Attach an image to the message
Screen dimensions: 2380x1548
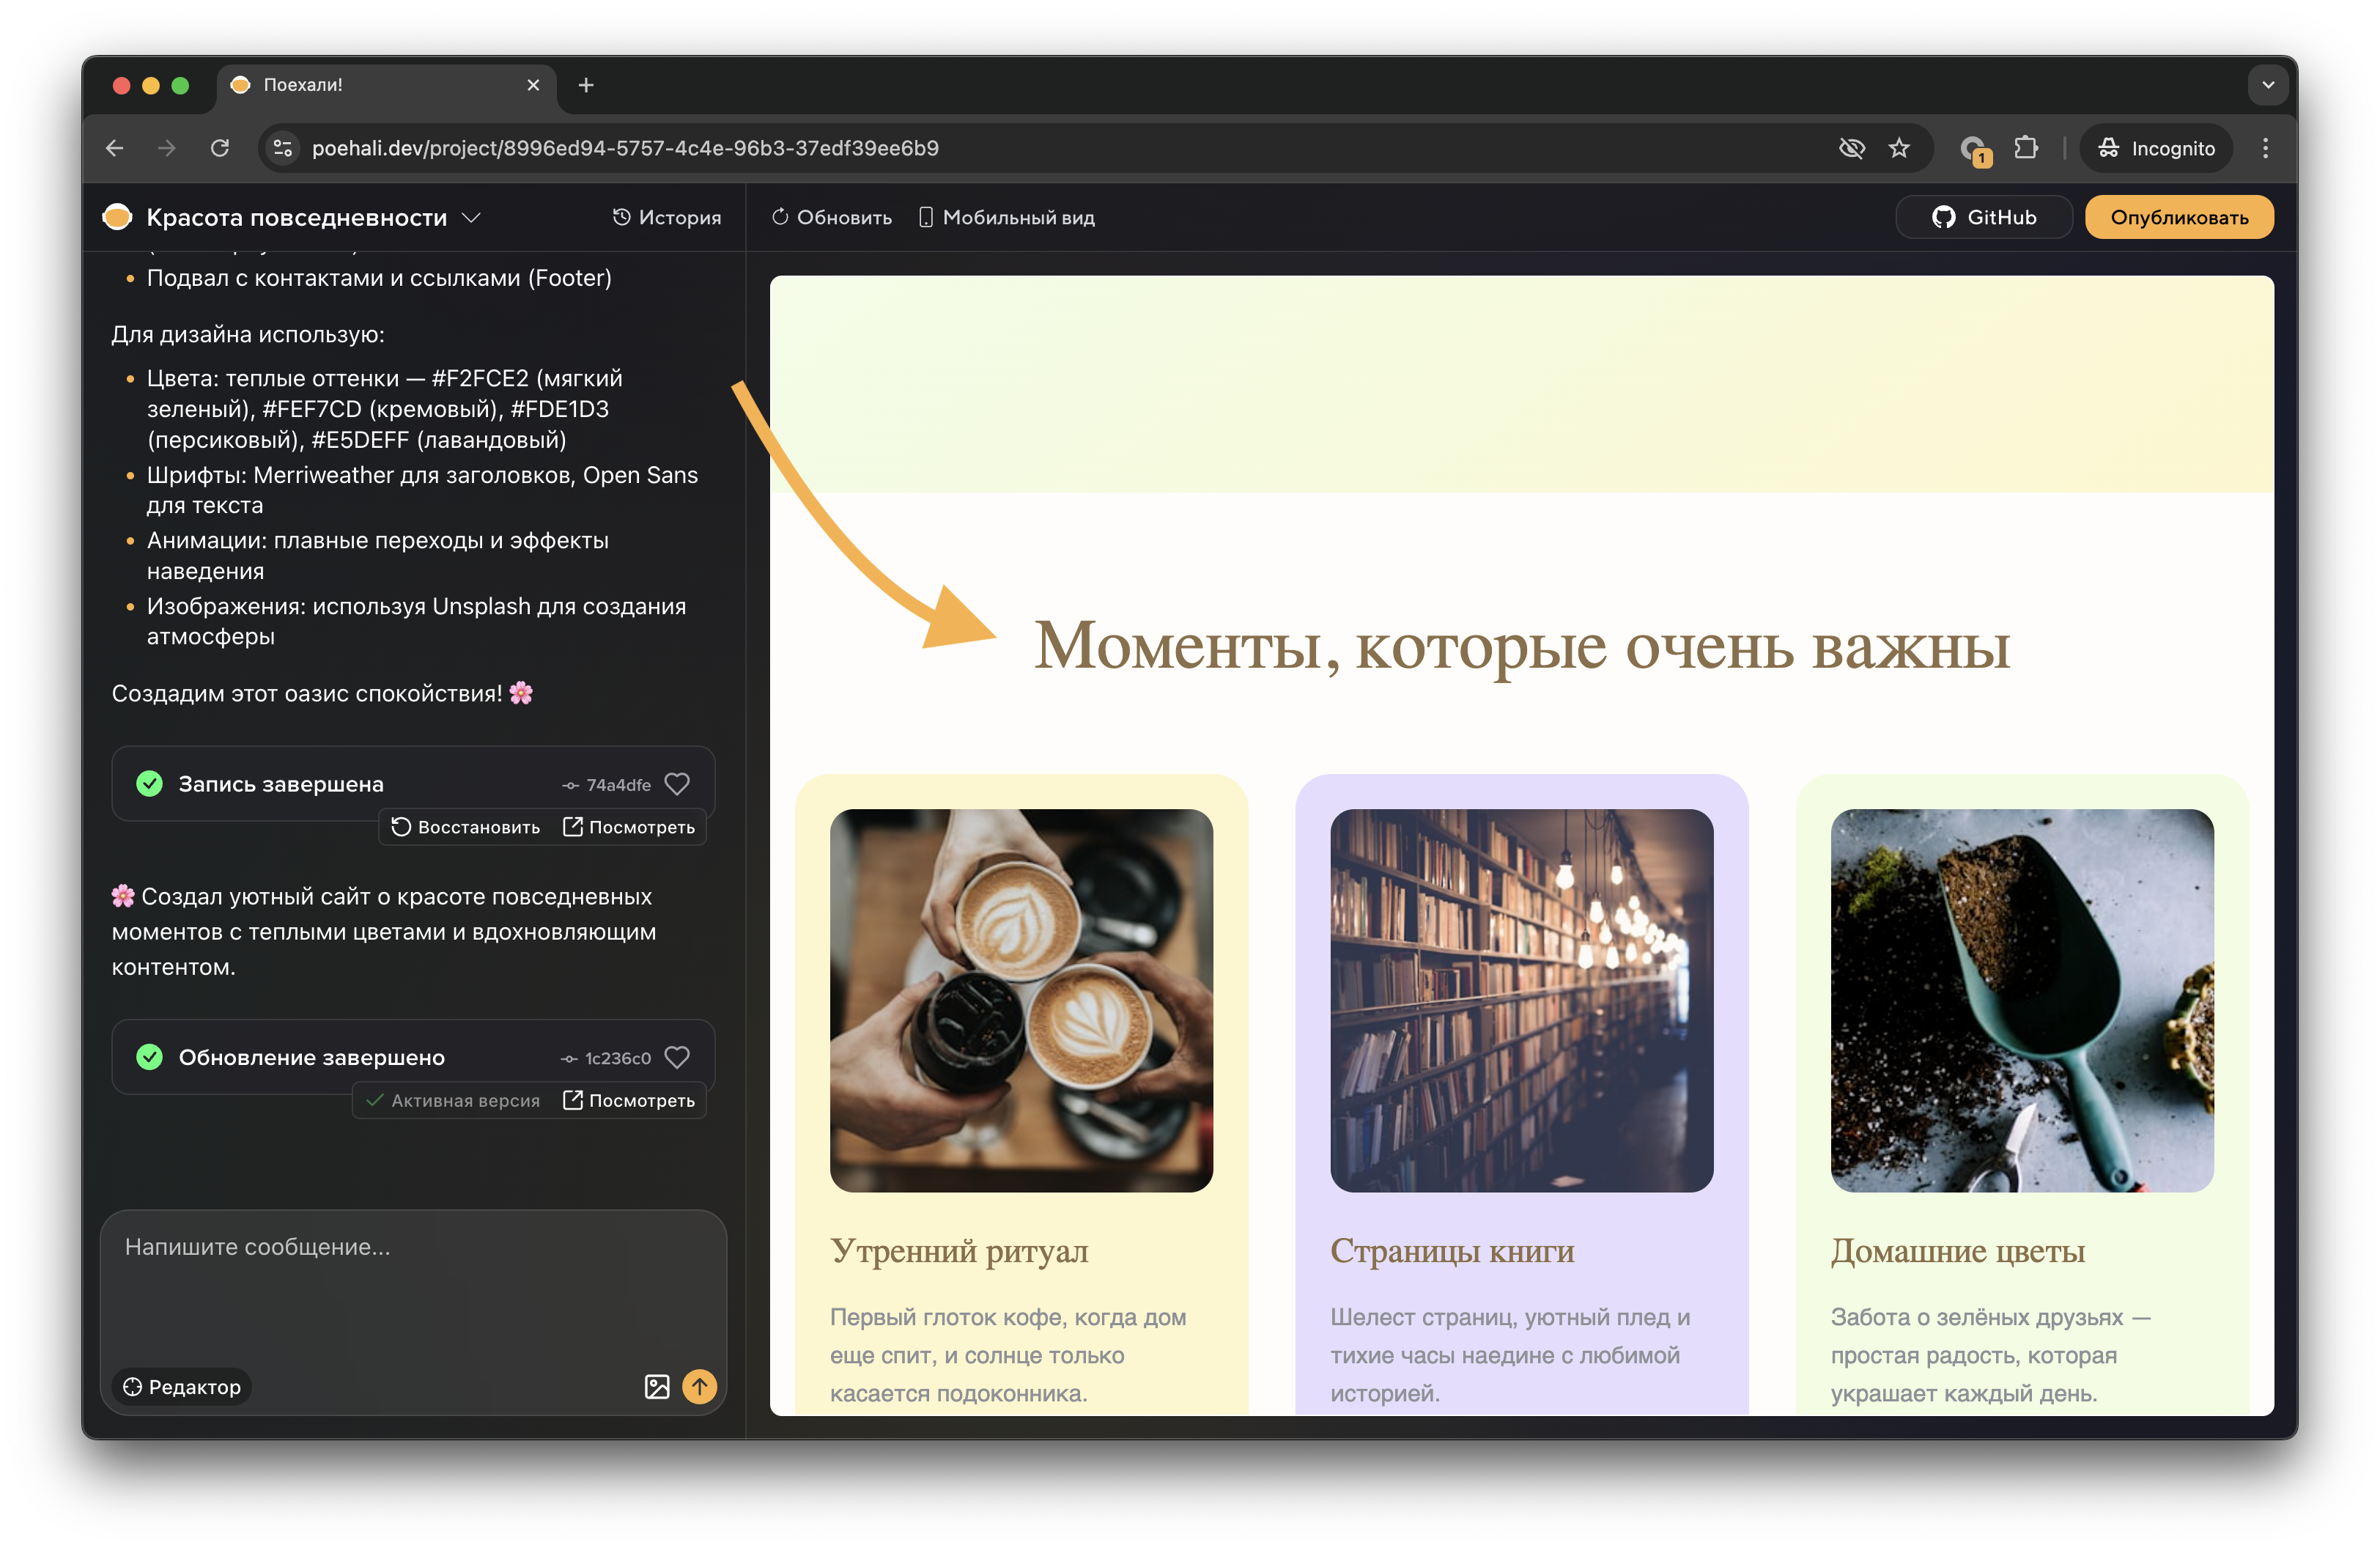point(656,1387)
